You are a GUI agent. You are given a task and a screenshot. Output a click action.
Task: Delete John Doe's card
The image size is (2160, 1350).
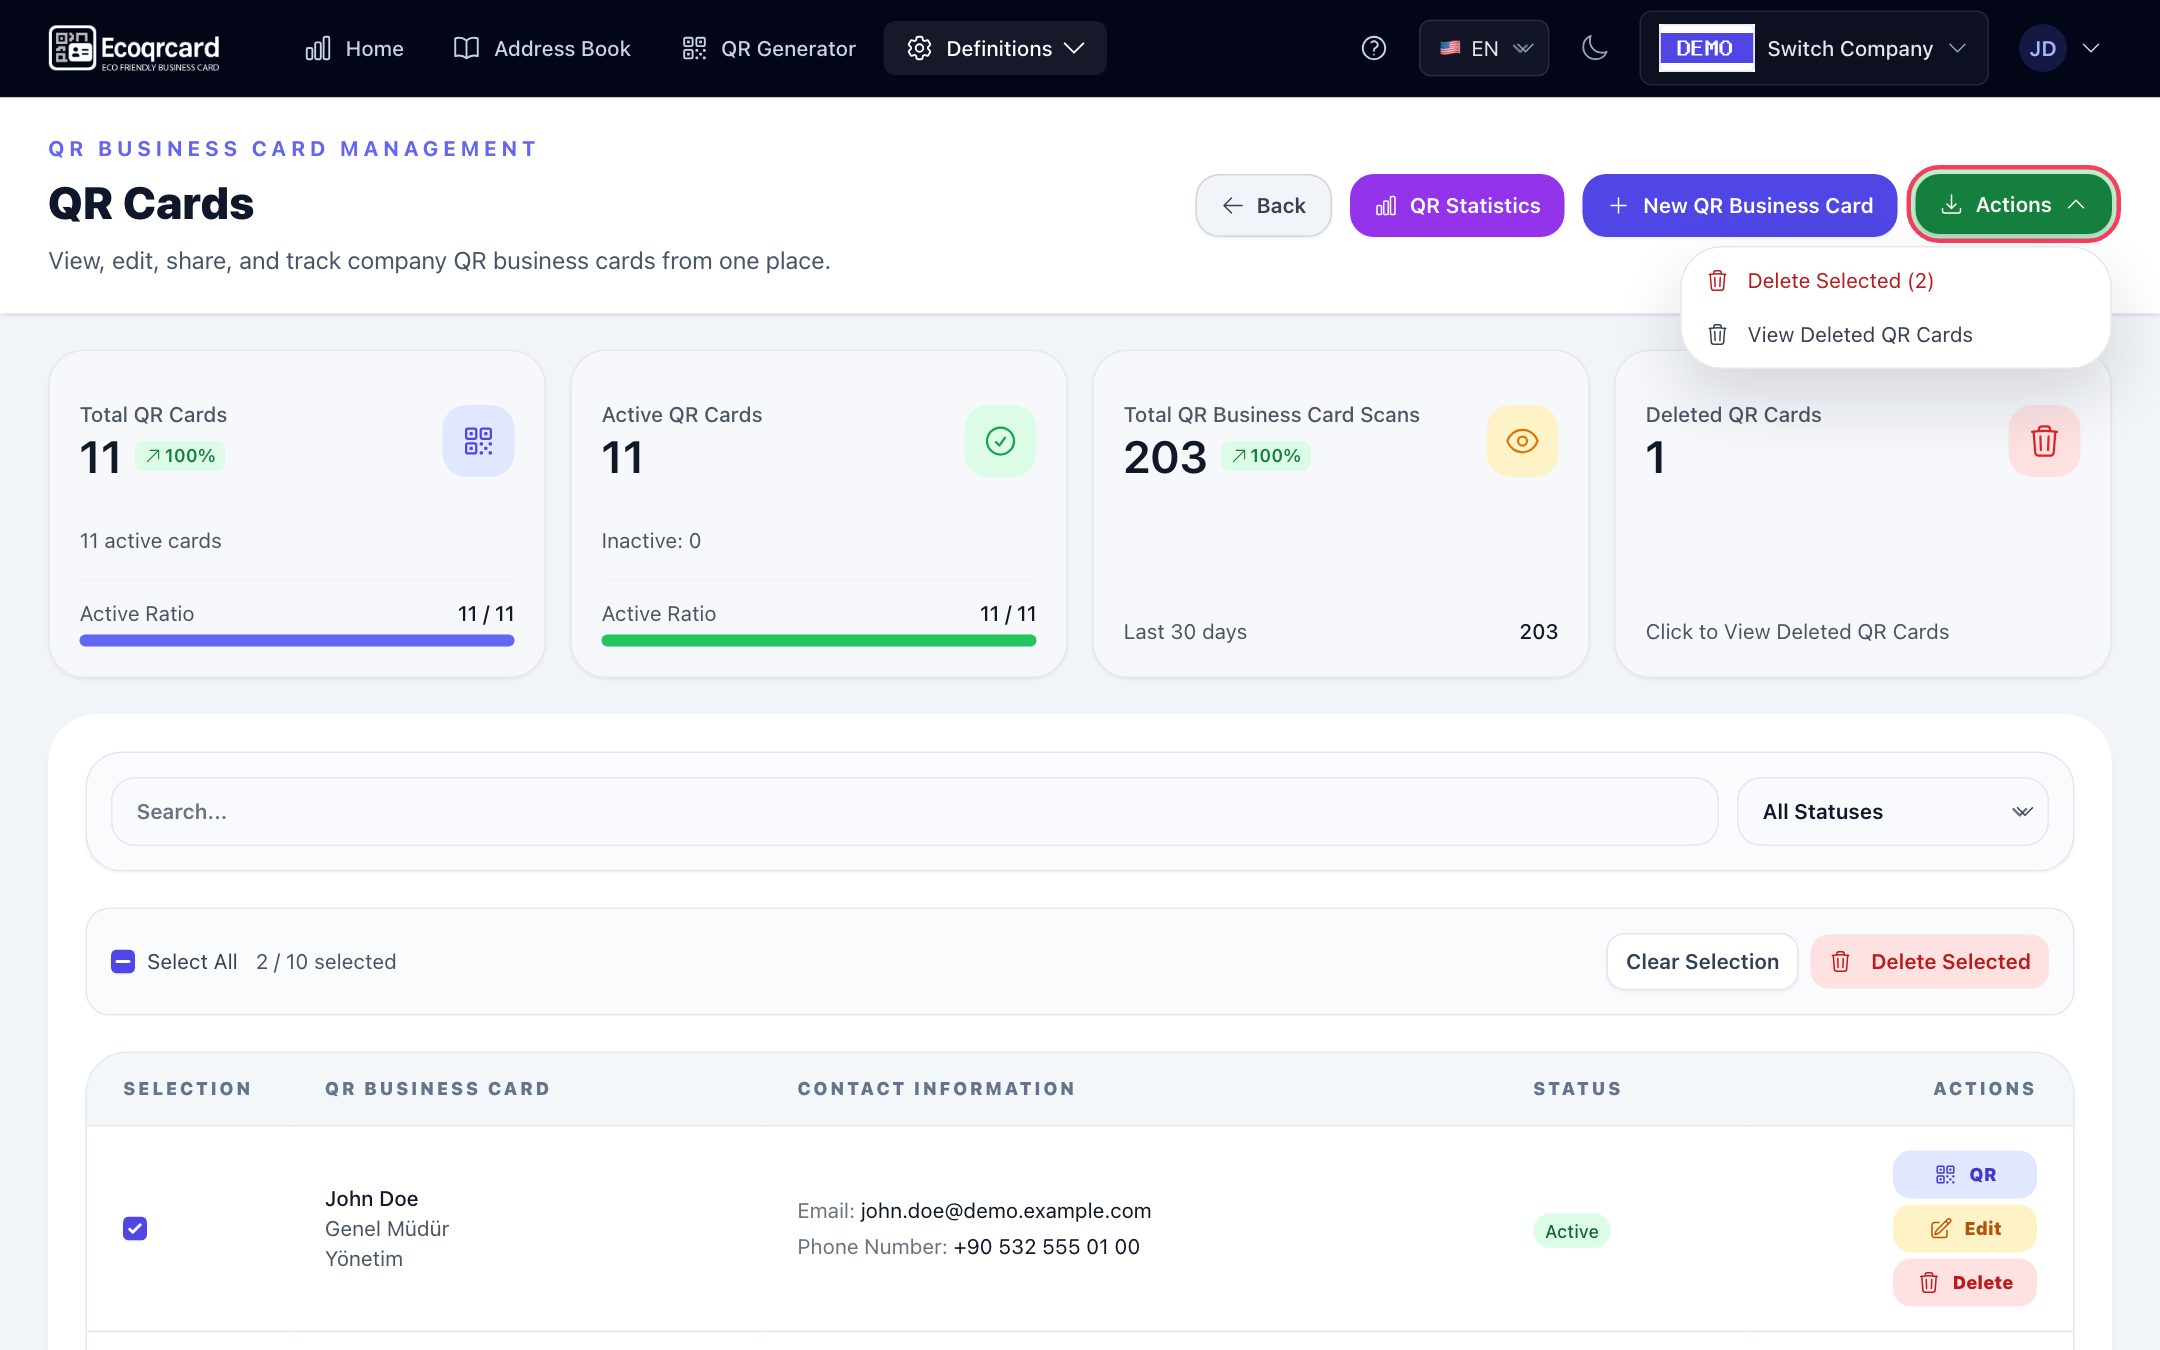[x=1964, y=1282]
